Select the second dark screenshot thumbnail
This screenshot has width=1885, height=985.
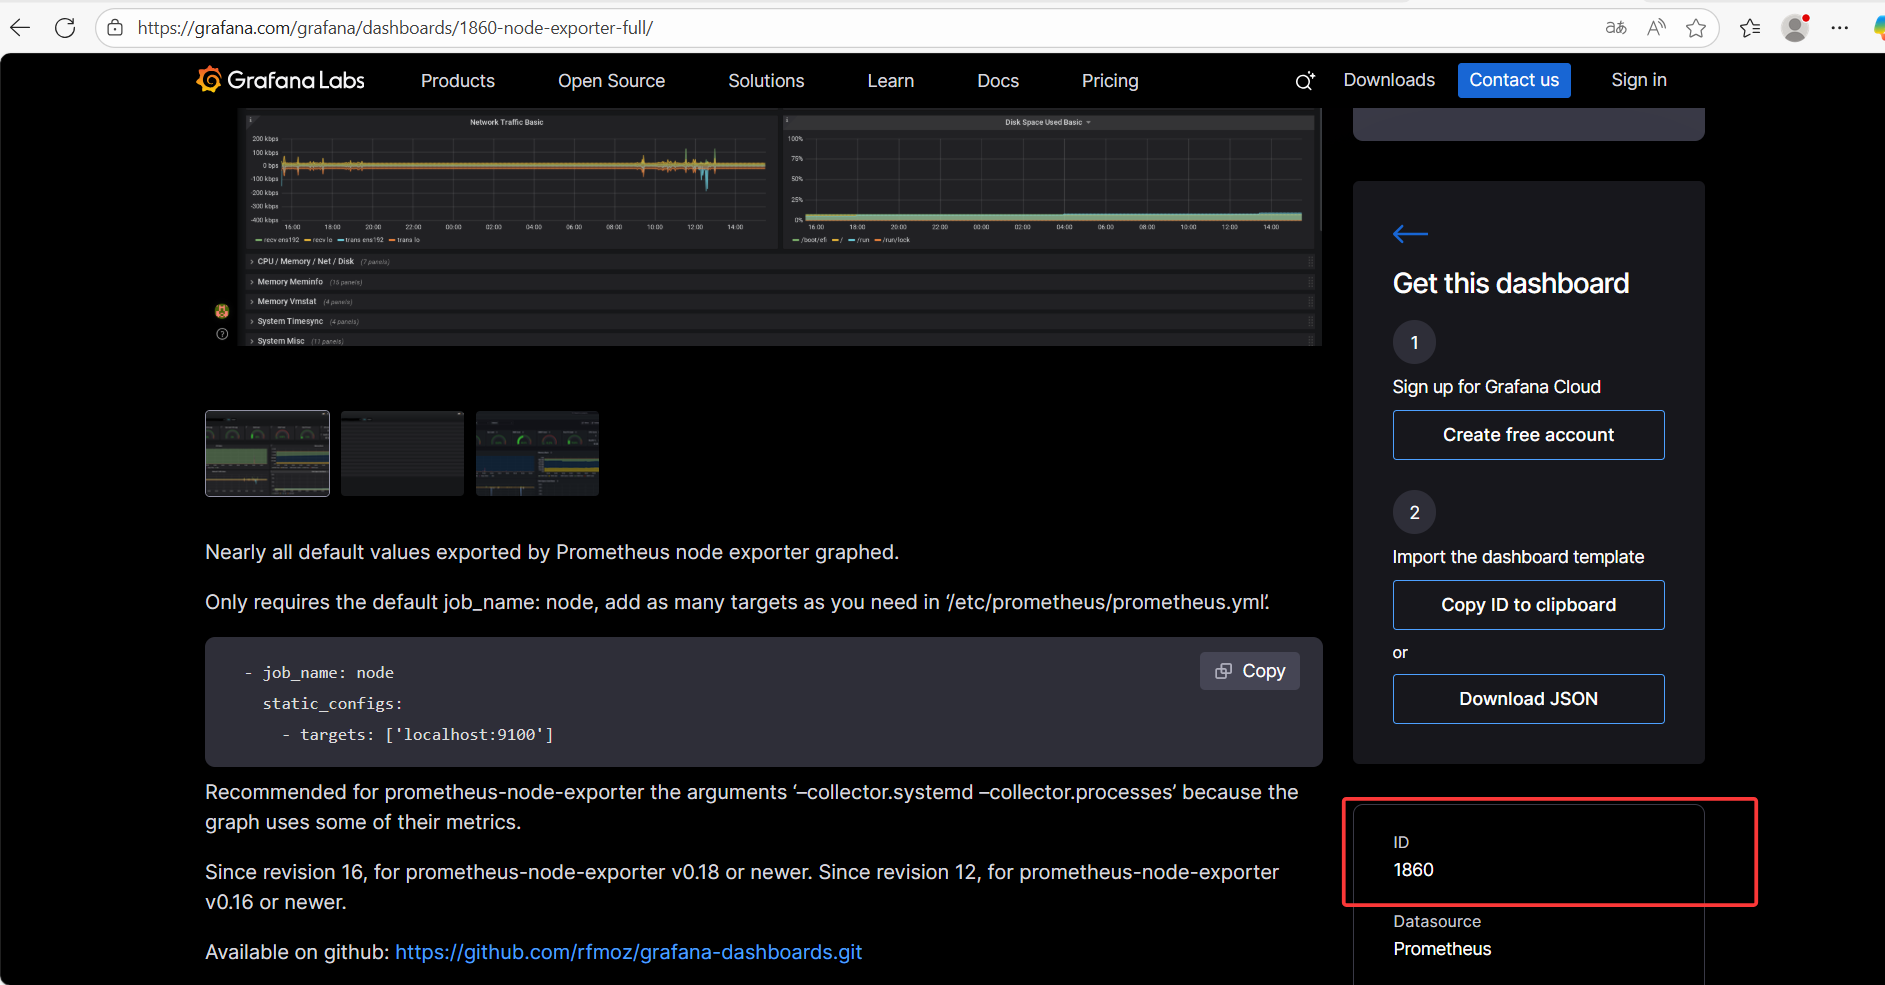point(402,453)
